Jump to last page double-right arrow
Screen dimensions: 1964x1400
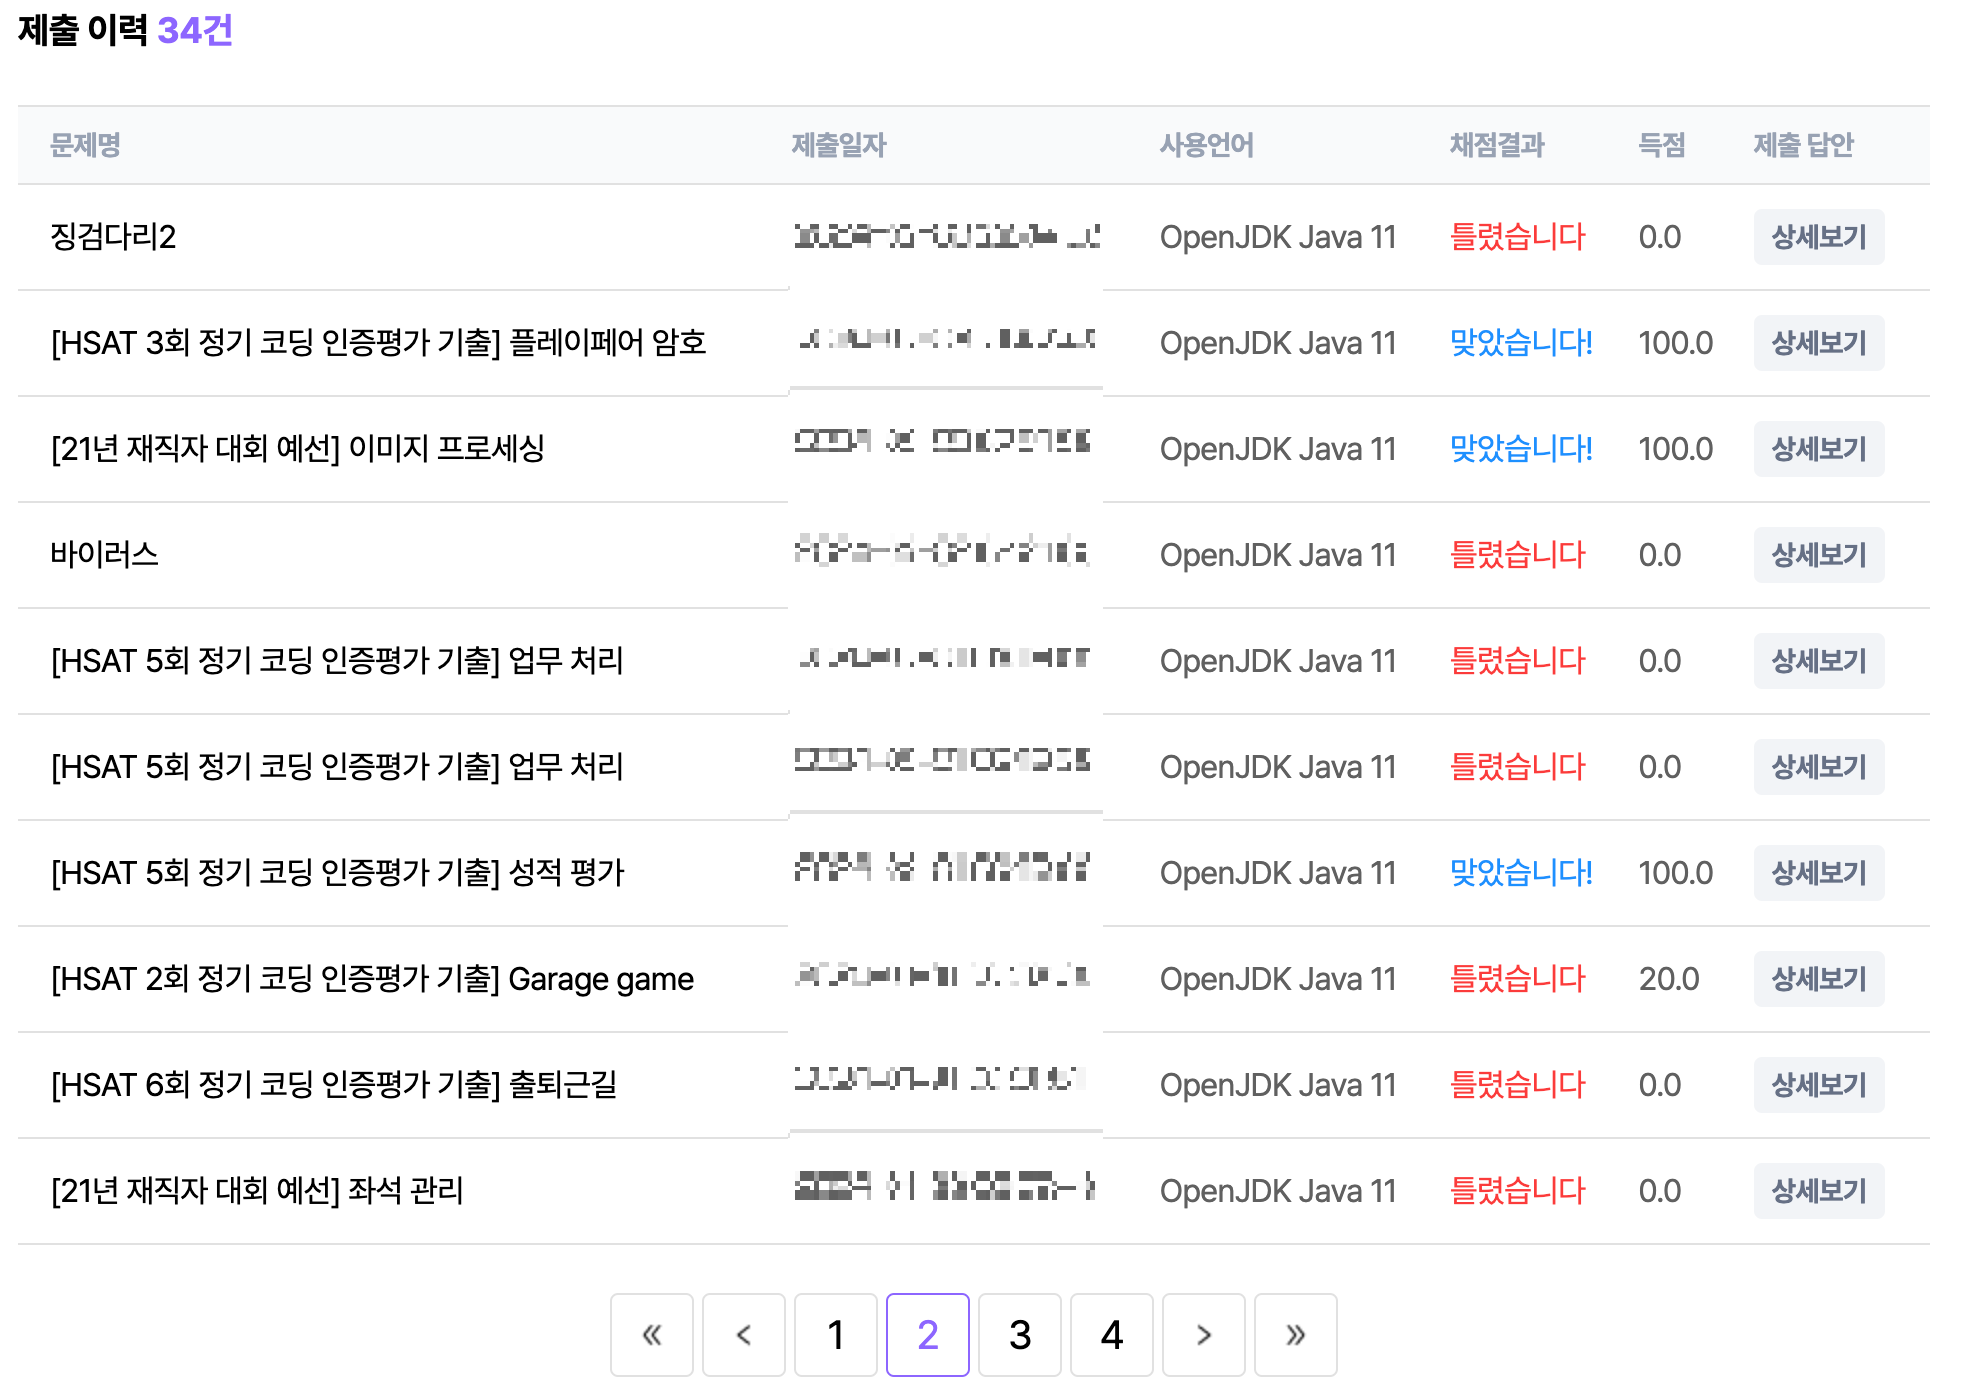point(1295,1335)
